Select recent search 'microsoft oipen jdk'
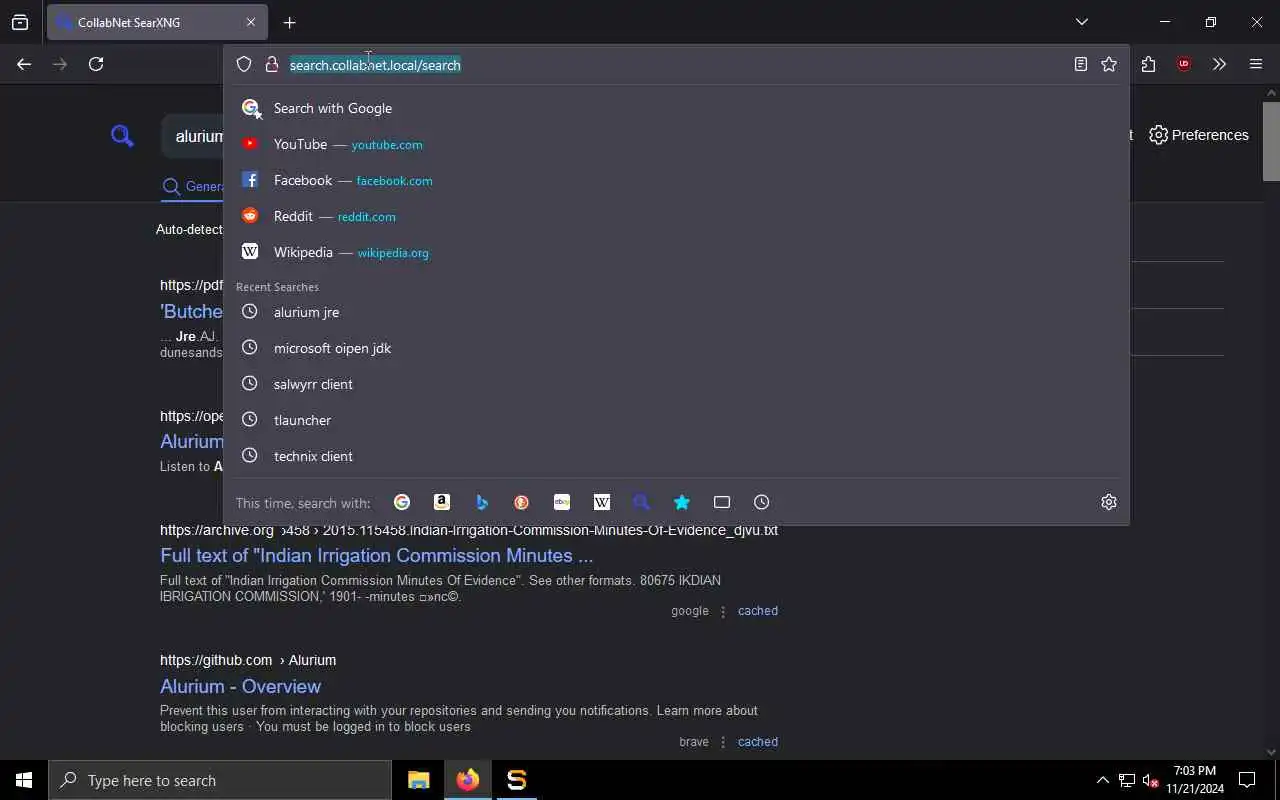 click(676, 348)
